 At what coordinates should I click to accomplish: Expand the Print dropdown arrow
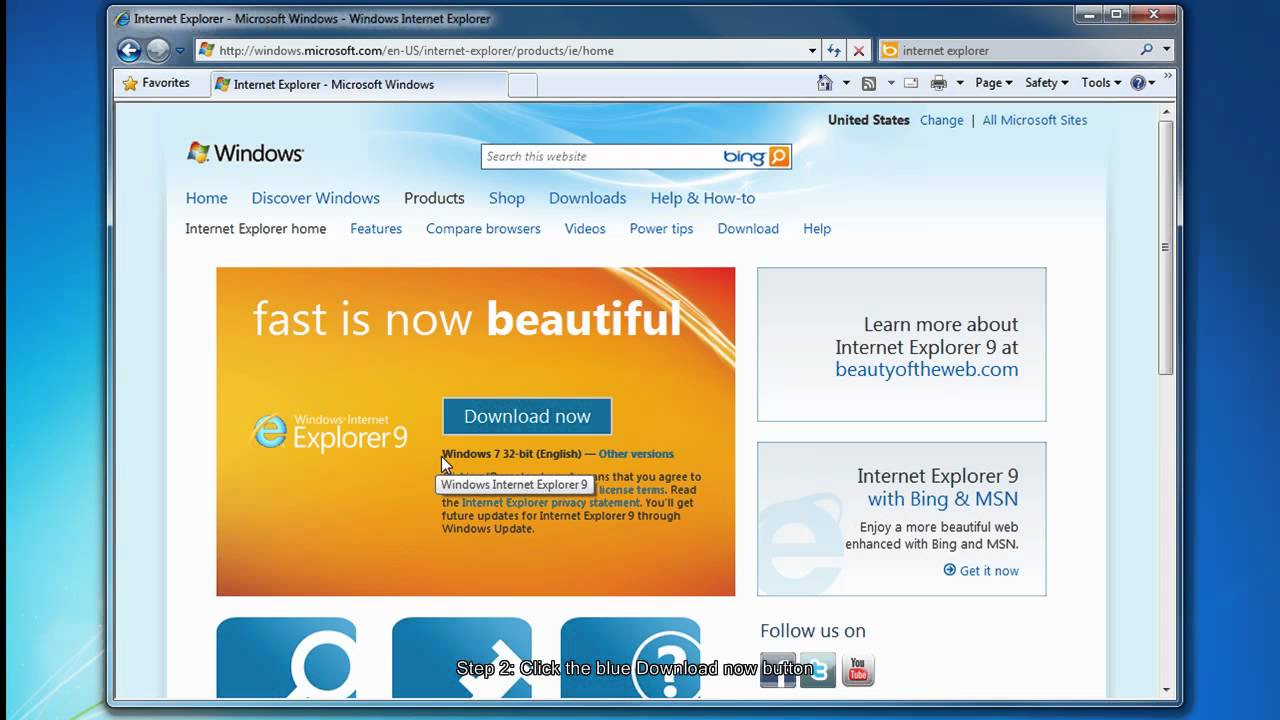(960, 83)
